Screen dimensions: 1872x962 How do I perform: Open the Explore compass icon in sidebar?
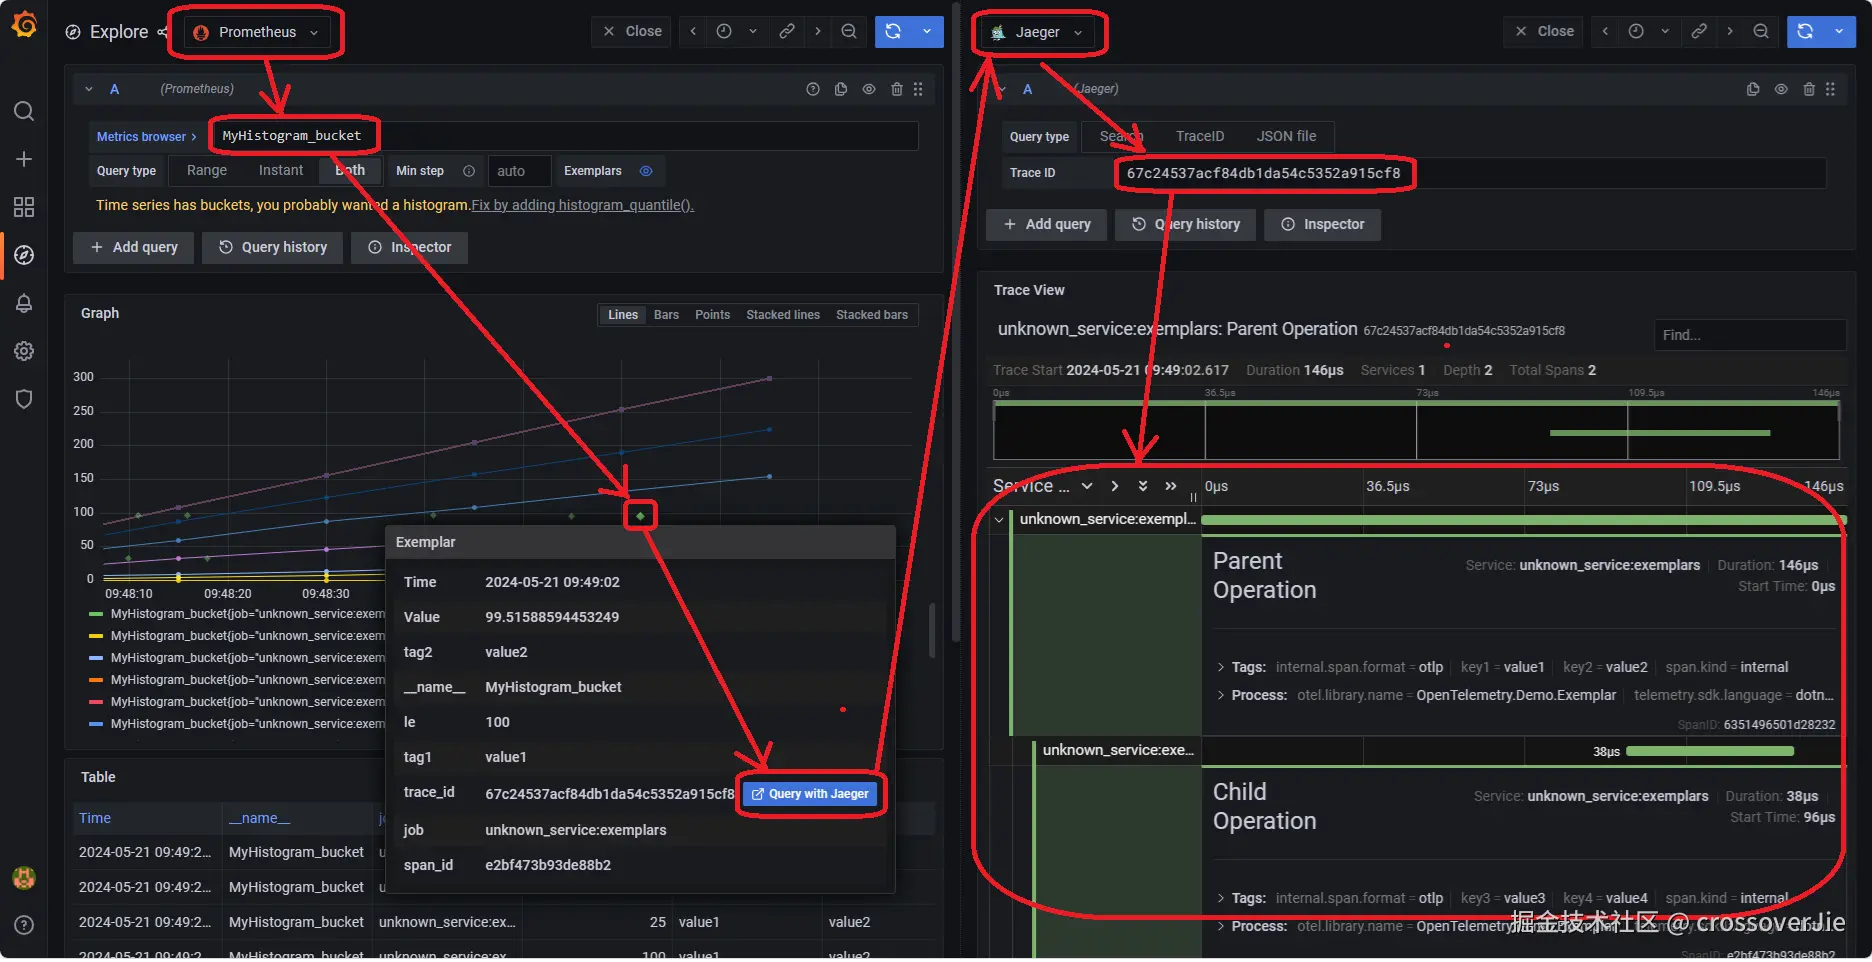[24, 255]
